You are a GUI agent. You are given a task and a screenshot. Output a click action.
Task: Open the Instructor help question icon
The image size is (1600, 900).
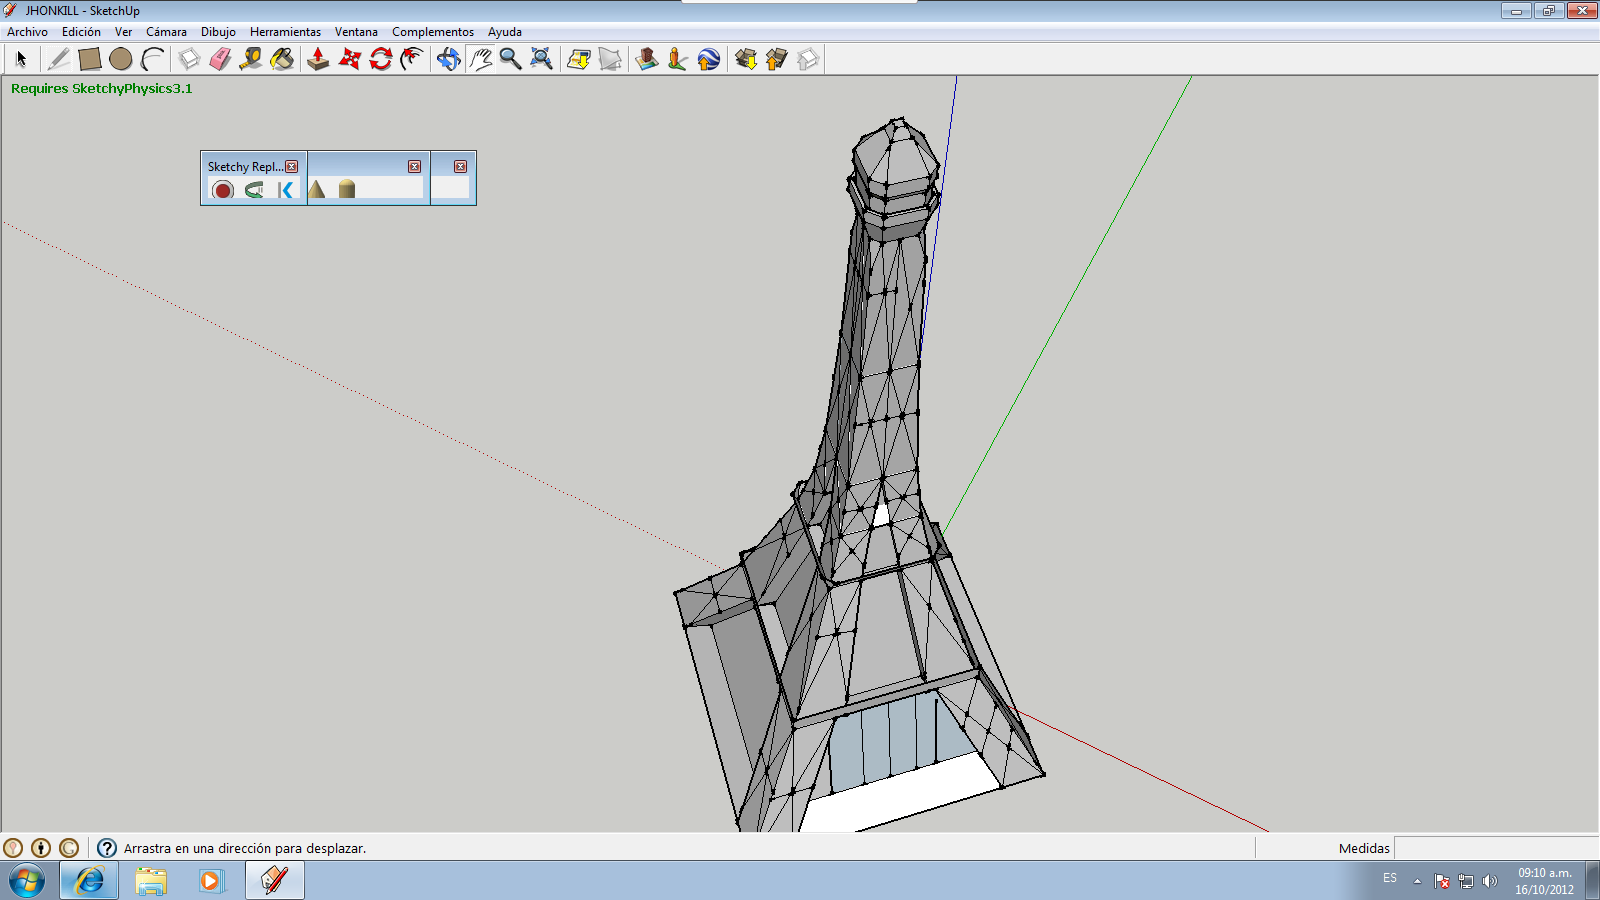click(107, 848)
